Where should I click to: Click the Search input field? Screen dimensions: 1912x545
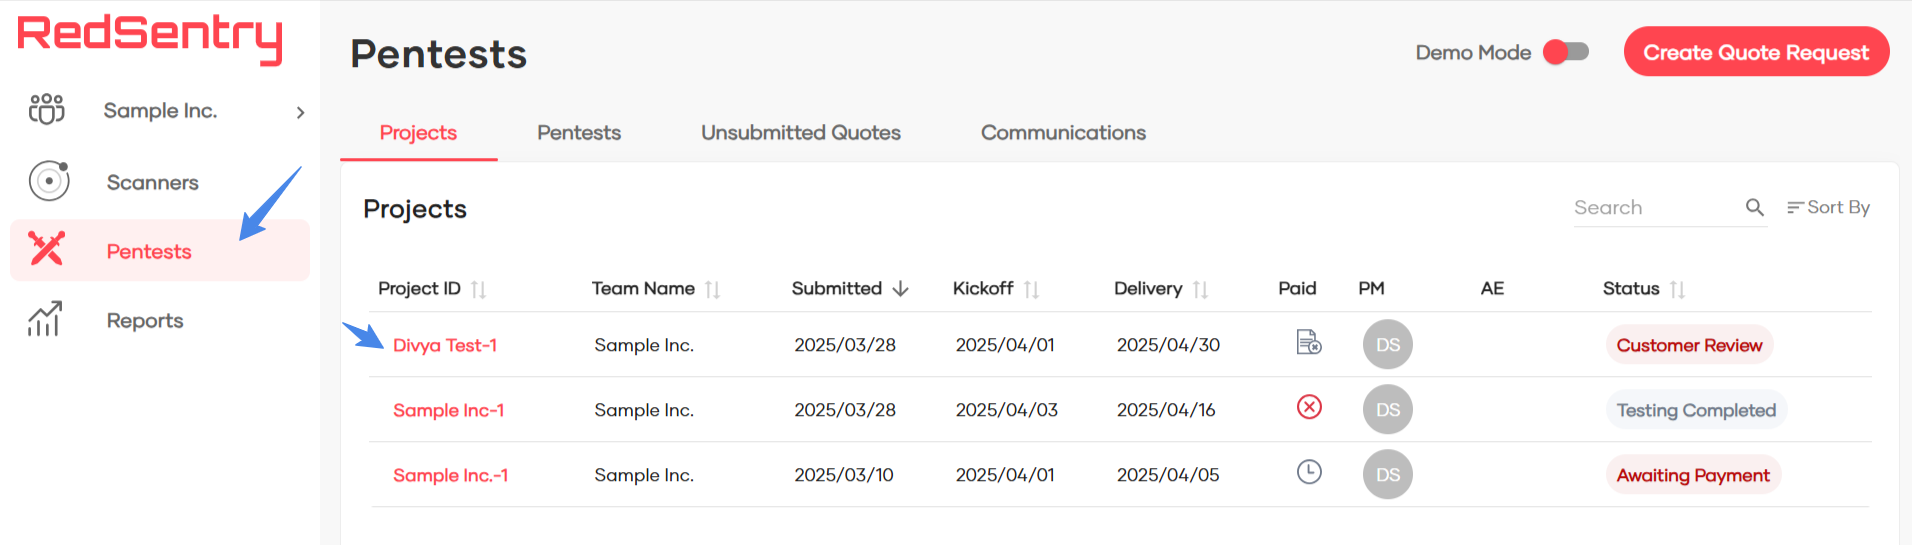[x=1654, y=207]
